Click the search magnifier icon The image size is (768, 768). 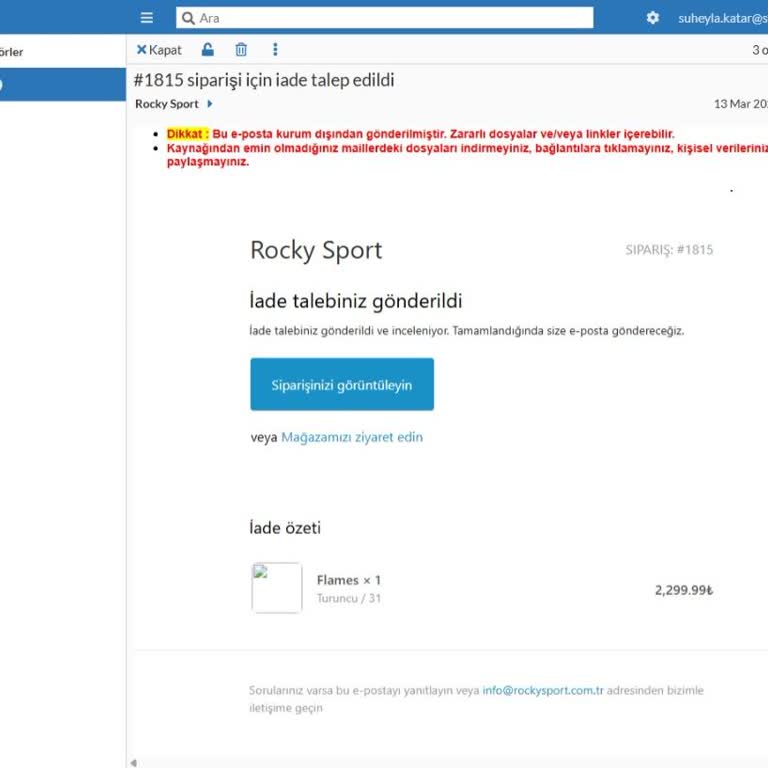188,18
